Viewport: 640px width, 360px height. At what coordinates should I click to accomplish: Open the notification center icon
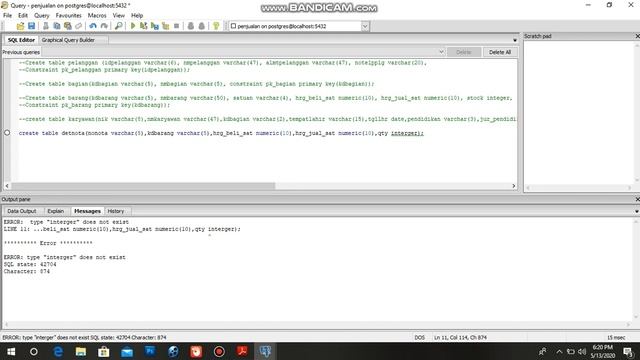point(628,351)
